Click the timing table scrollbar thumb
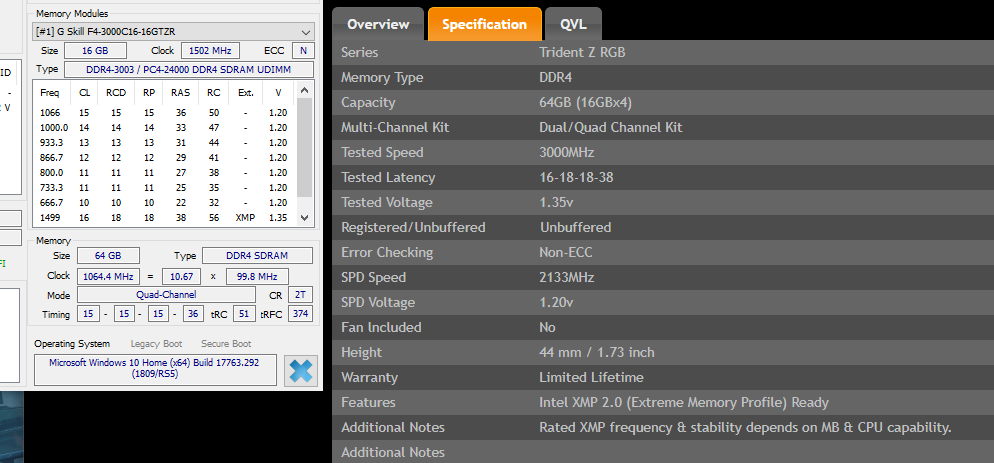 pyautogui.click(x=304, y=147)
